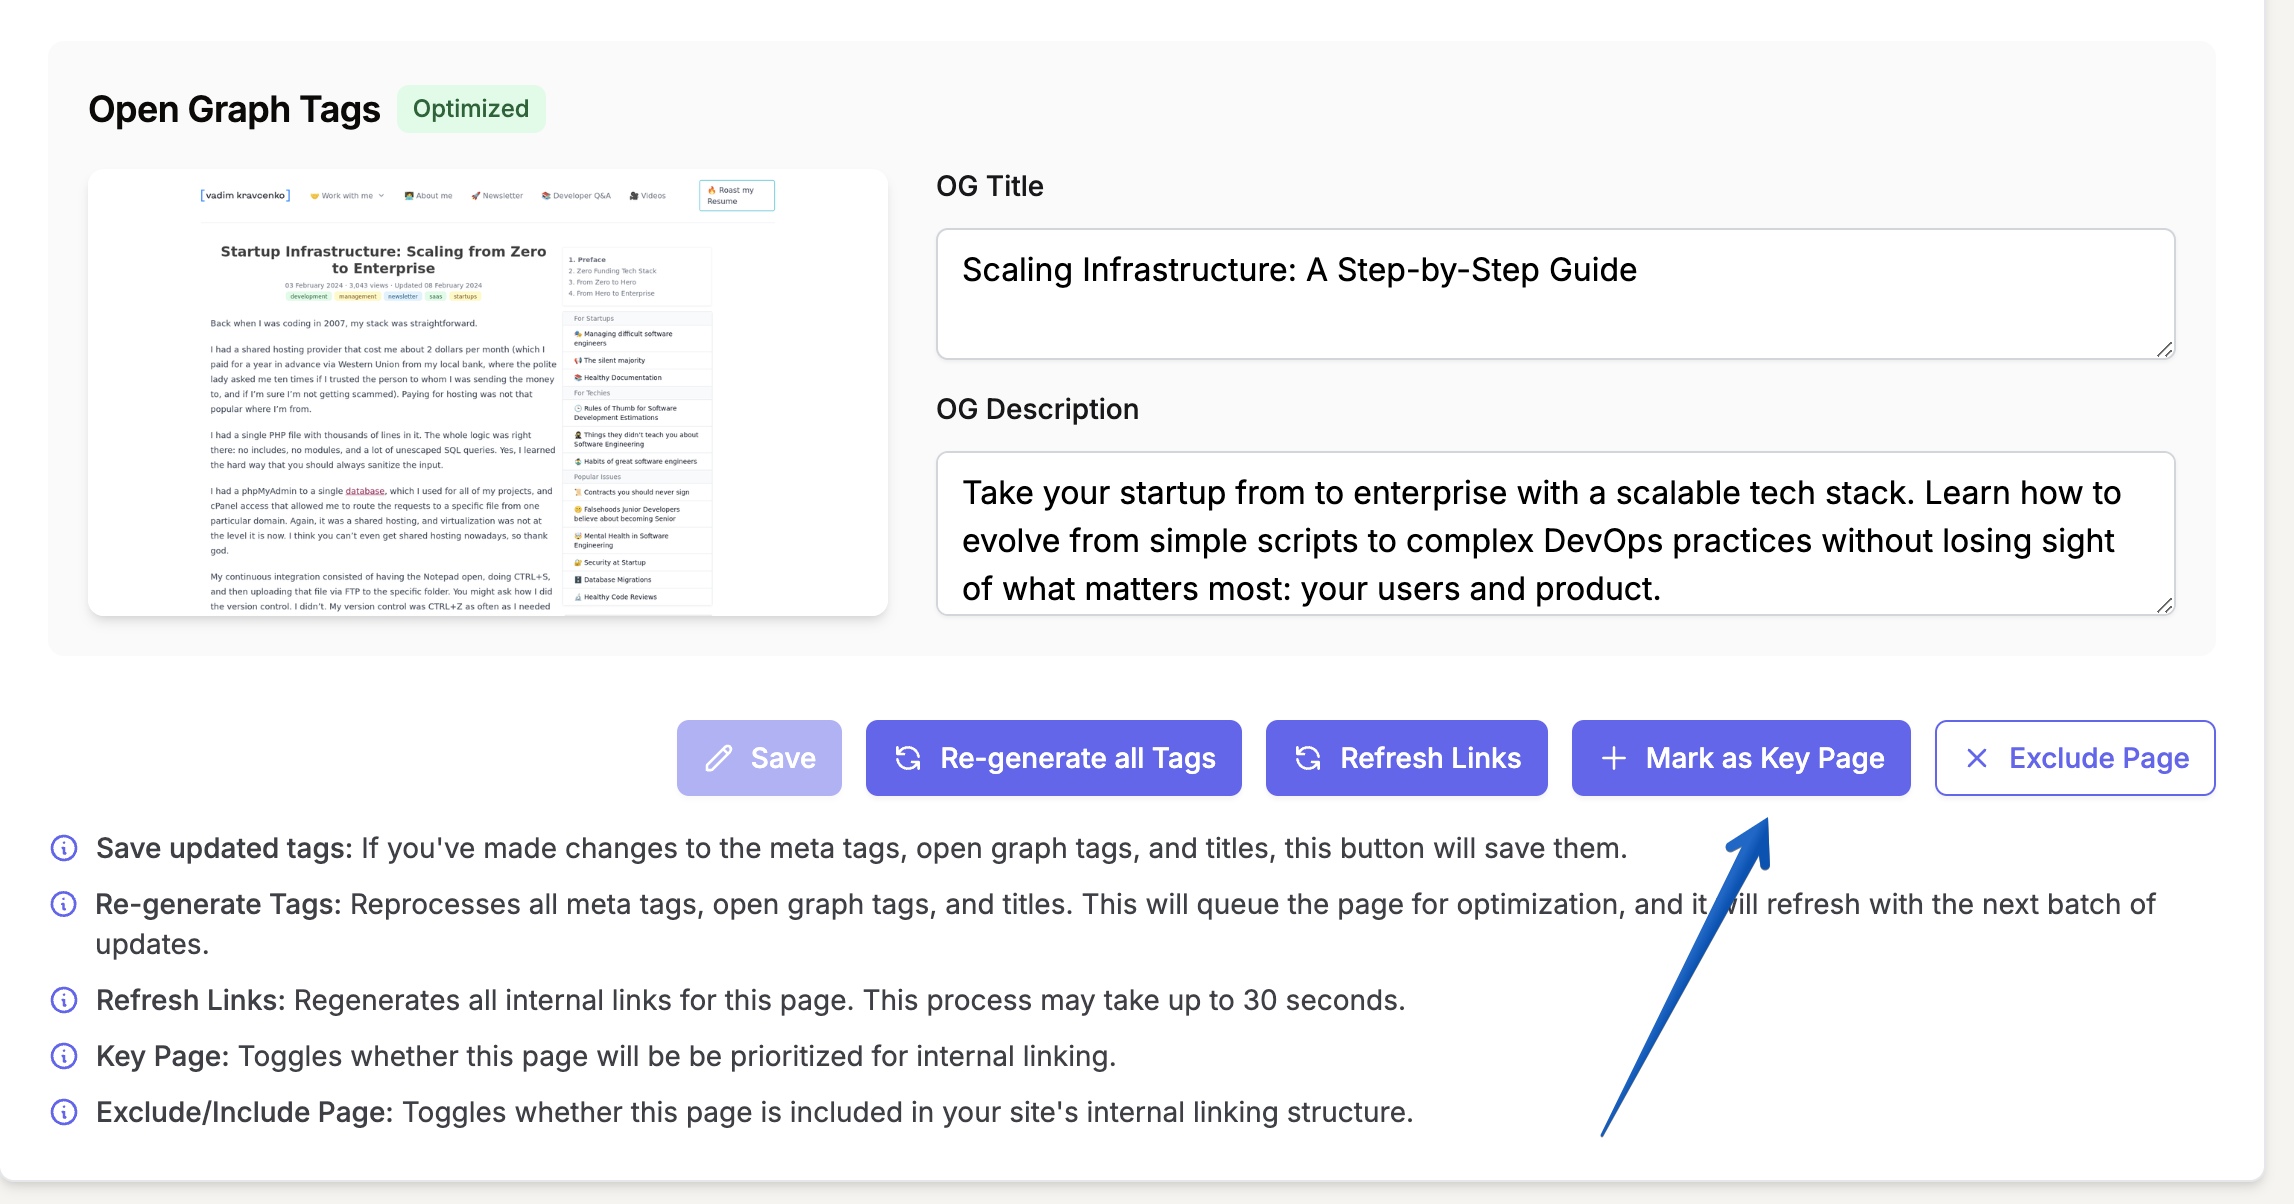Toggle Exclude Page for internal linking
Viewport: 2294px width, 1204px height.
pos(2074,757)
